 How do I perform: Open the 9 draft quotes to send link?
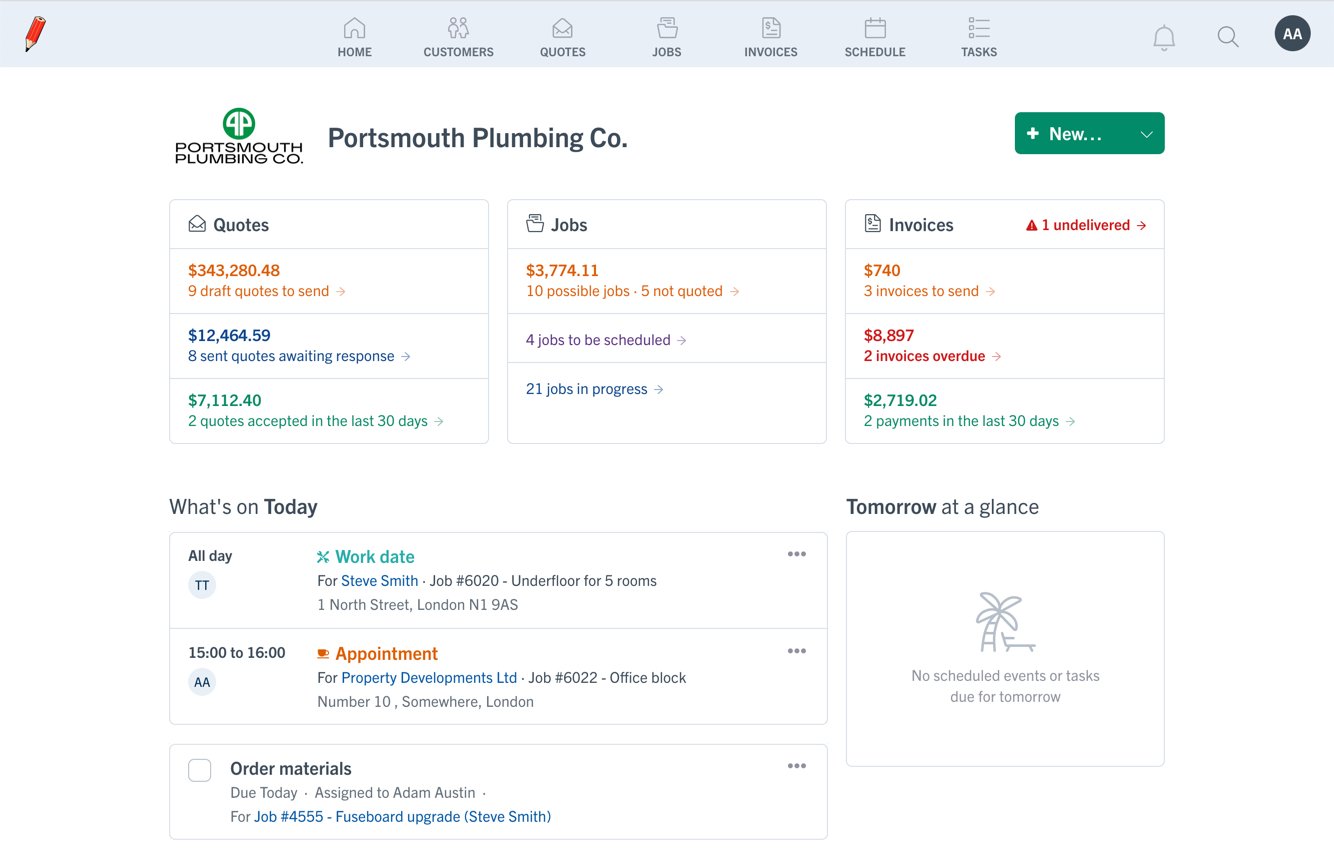[258, 291]
